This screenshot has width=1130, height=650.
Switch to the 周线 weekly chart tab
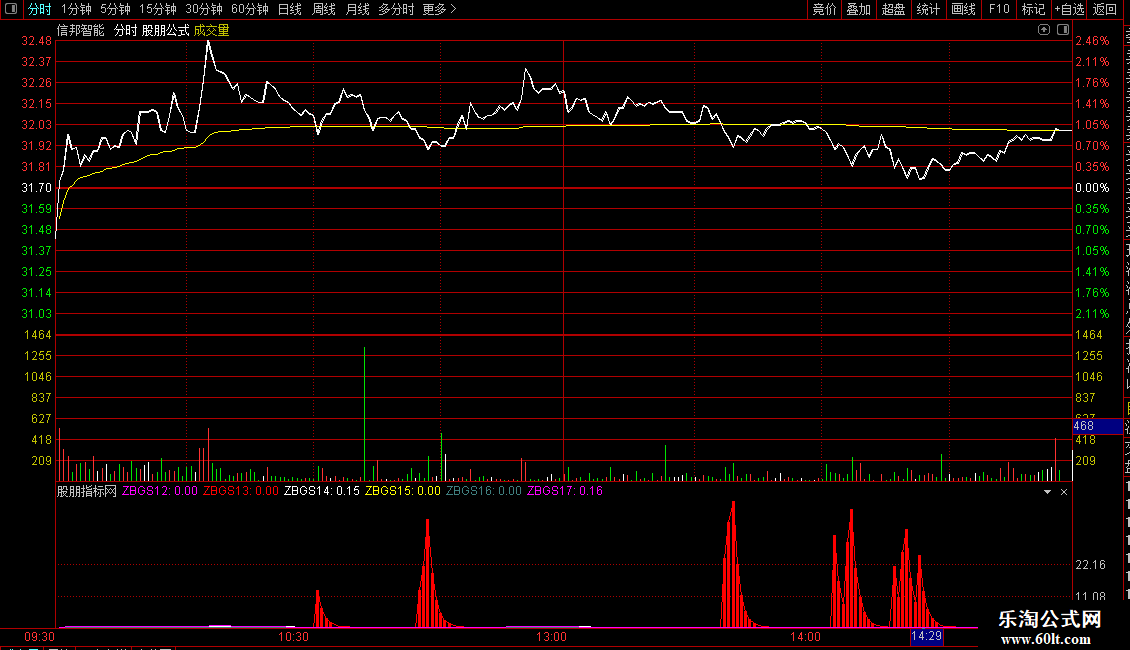[x=324, y=9]
